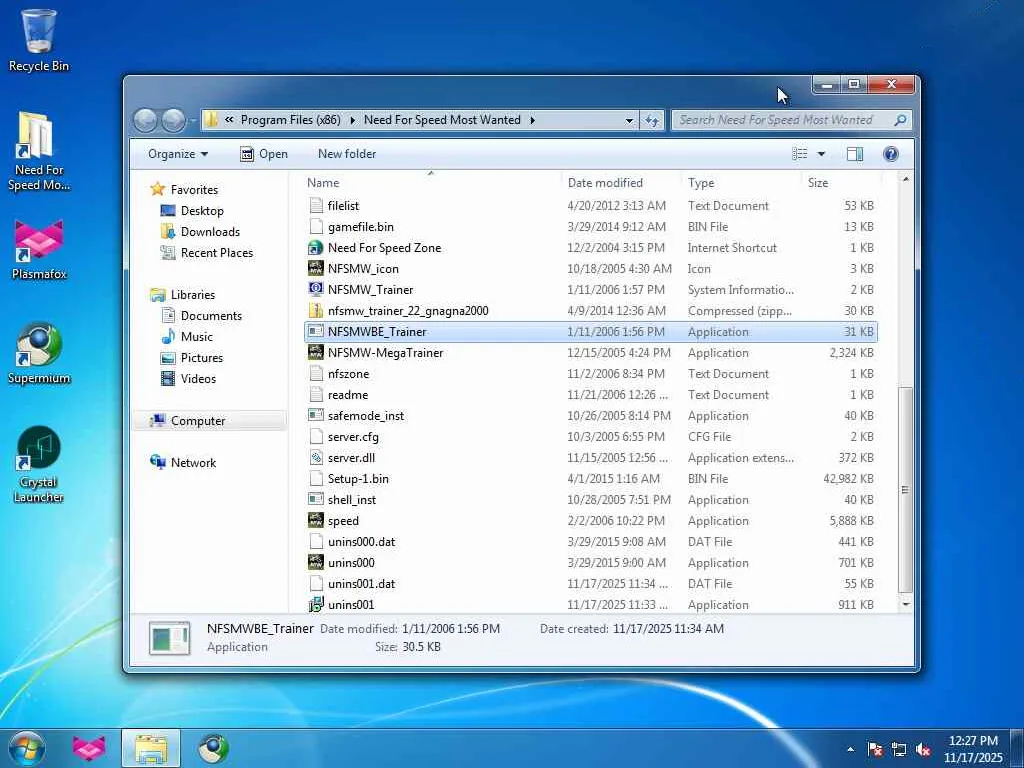Expand arrow after Need For Speed Most Wanted breadcrumb

tap(533, 120)
